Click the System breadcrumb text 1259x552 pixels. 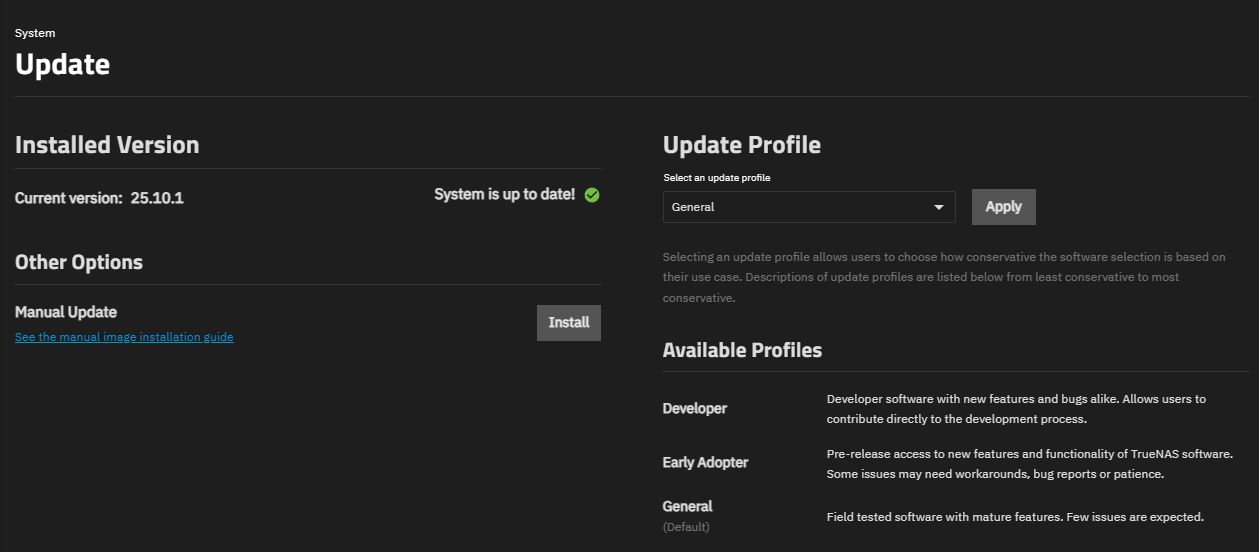pyautogui.click(x=35, y=33)
